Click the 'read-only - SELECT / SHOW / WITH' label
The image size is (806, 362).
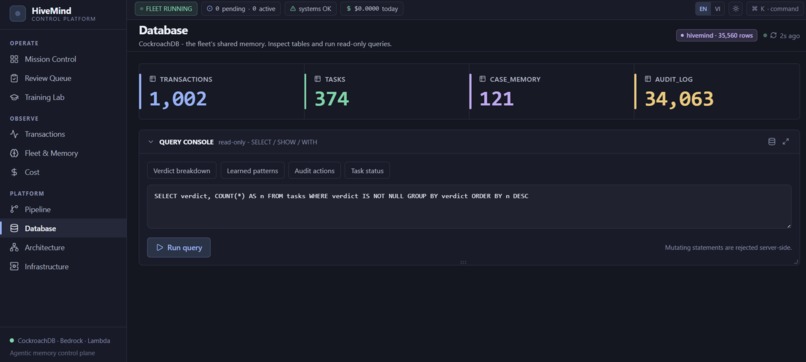tap(268, 142)
